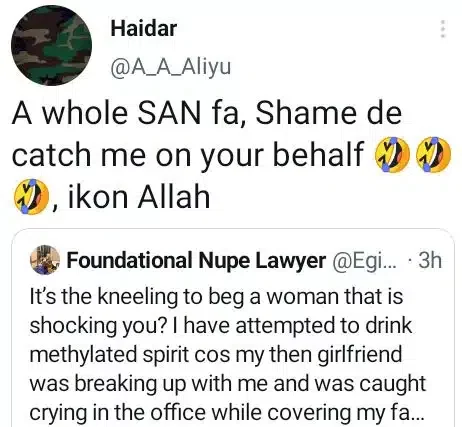The width and height of the screenshot is (462, 427).
Task: Click the Foundational Nupe Lawyer name
Action: pos(196,260)
